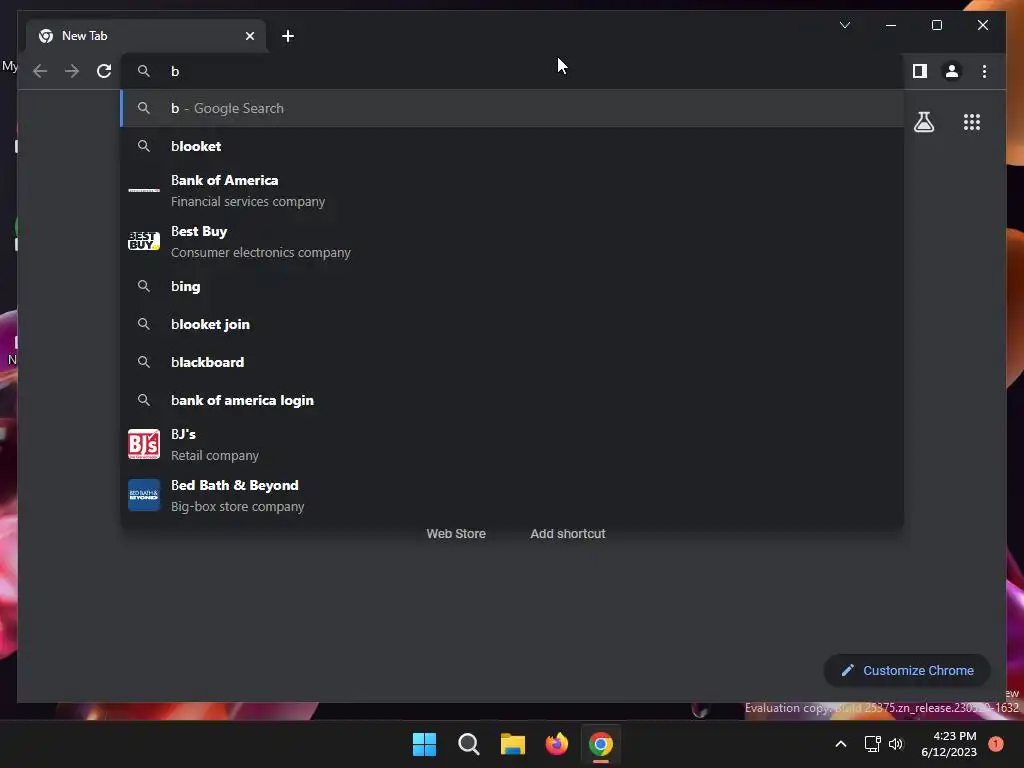Open the Chrome profile menu
The height and width of the screenshot is (768, 1024).
(952, 71)
